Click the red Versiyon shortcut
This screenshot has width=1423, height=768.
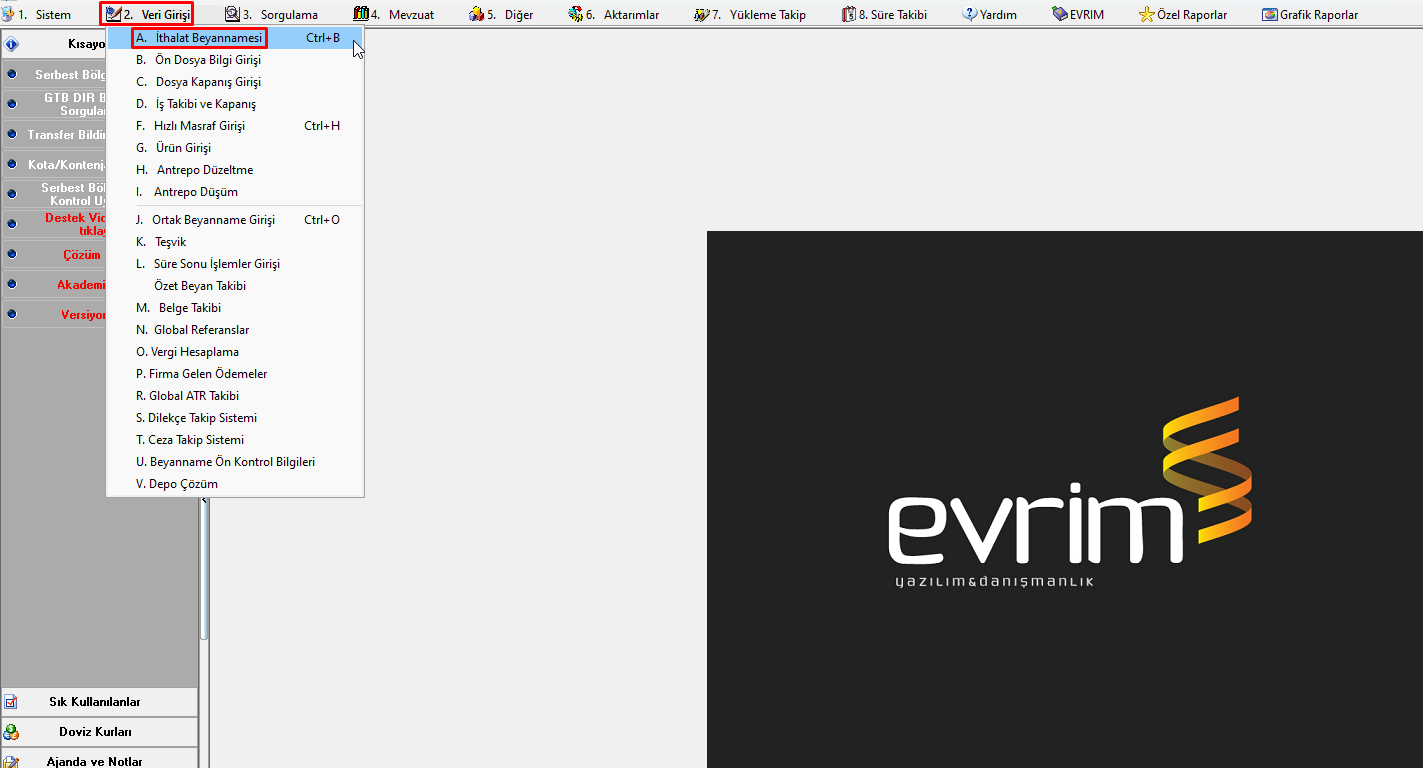click(55, 315)
